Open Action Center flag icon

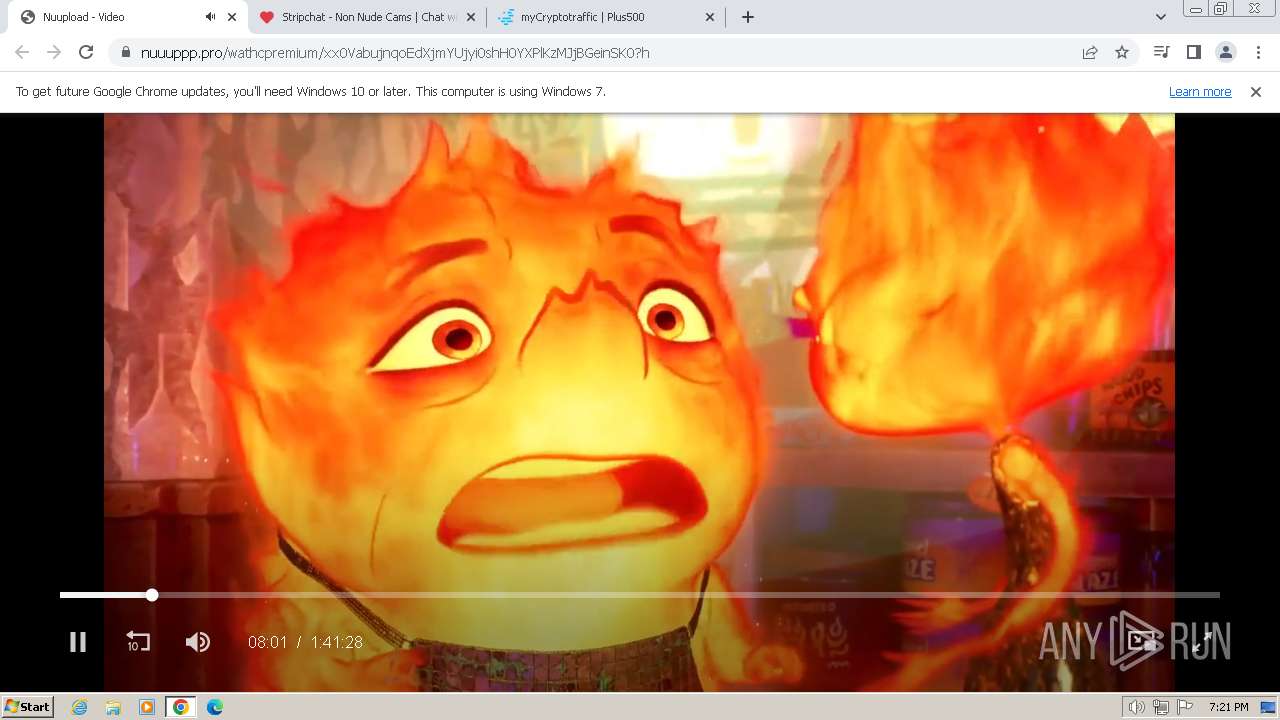click(1185, 707)
